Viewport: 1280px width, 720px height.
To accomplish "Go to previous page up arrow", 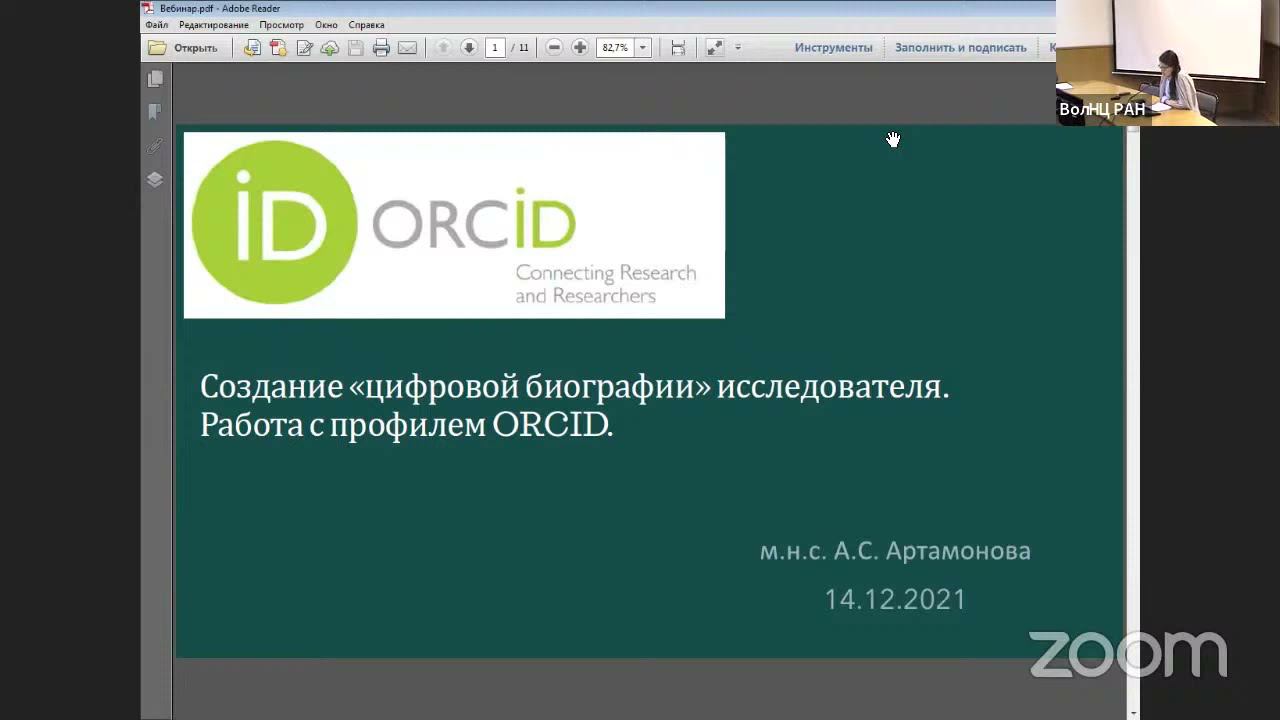I will pos(443,47).
